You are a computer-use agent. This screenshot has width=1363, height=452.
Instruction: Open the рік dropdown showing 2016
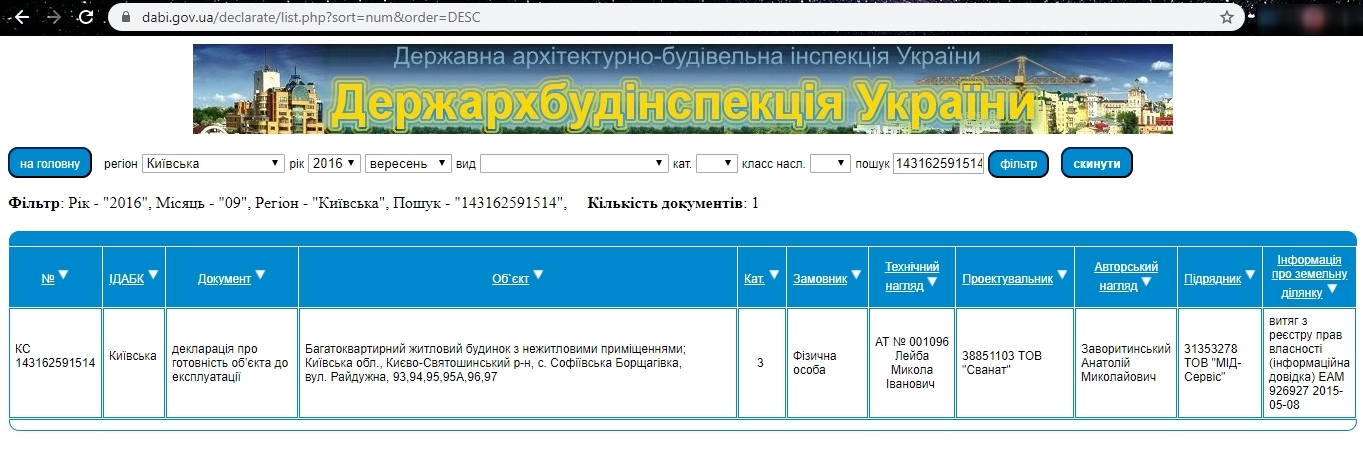click(x=334, y=163)
